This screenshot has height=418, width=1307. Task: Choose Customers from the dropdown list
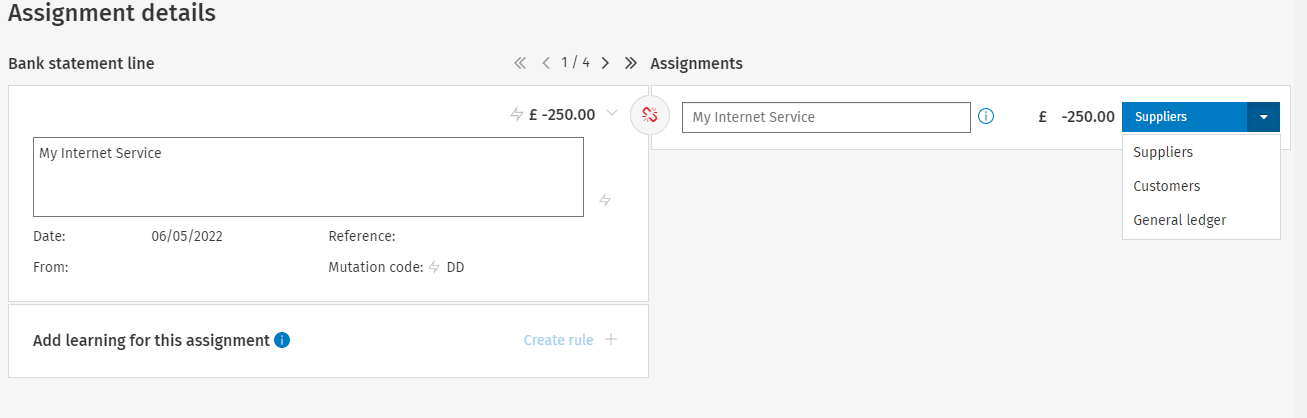pyautogui.click(x=1166, y=186)
